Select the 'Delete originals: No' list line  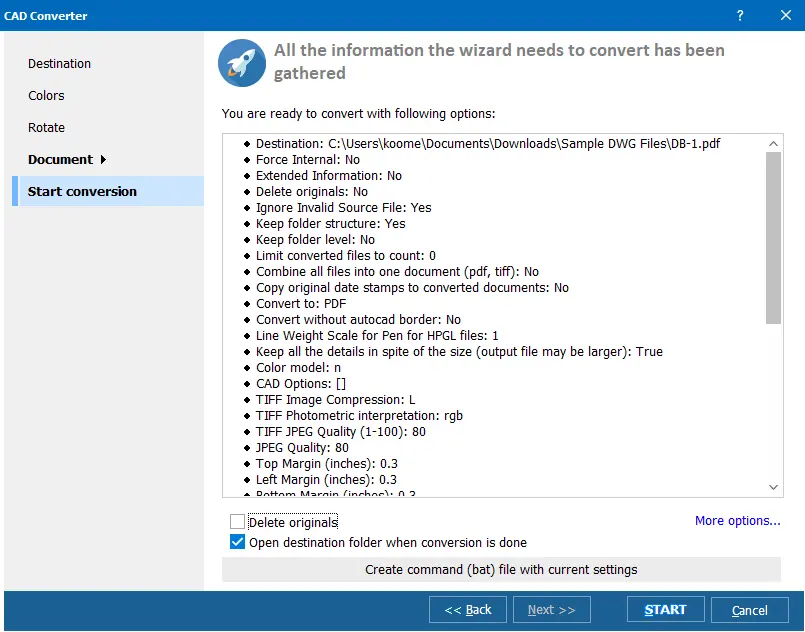(x=312, y=191)
